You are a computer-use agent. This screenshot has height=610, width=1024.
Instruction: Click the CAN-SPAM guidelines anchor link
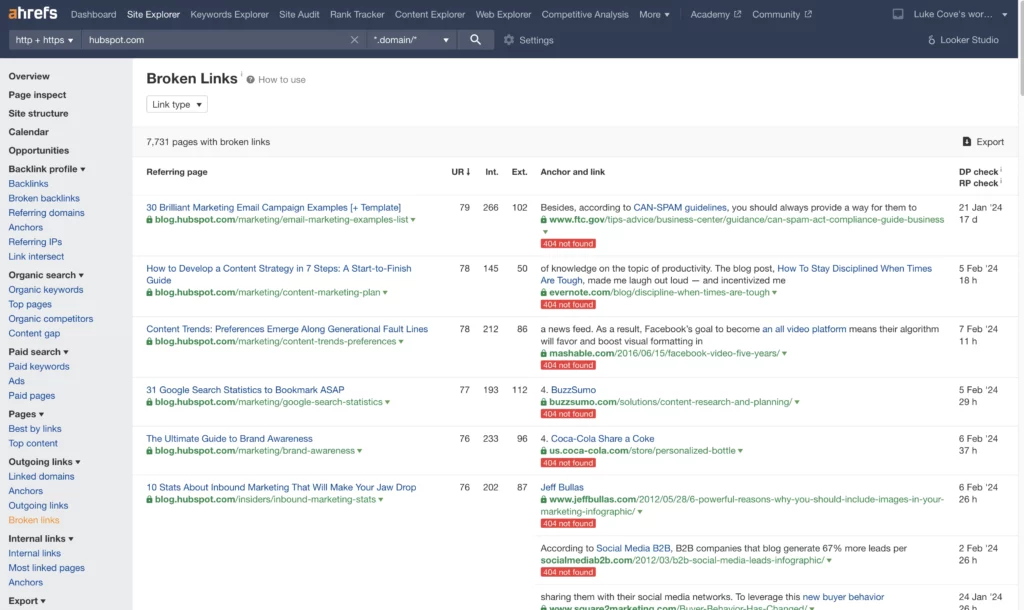click(x=680, y=208)
